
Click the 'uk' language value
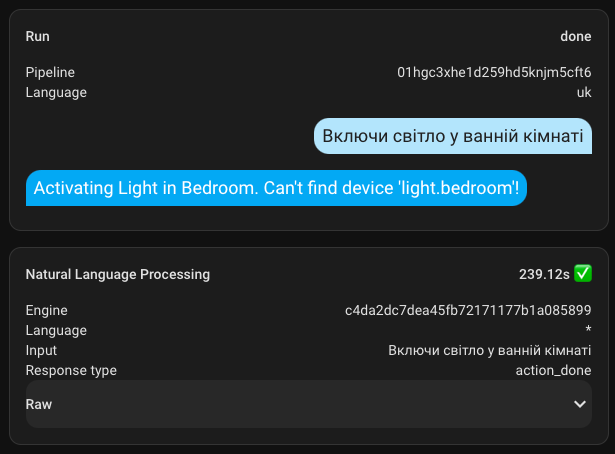tap(584, 93)
